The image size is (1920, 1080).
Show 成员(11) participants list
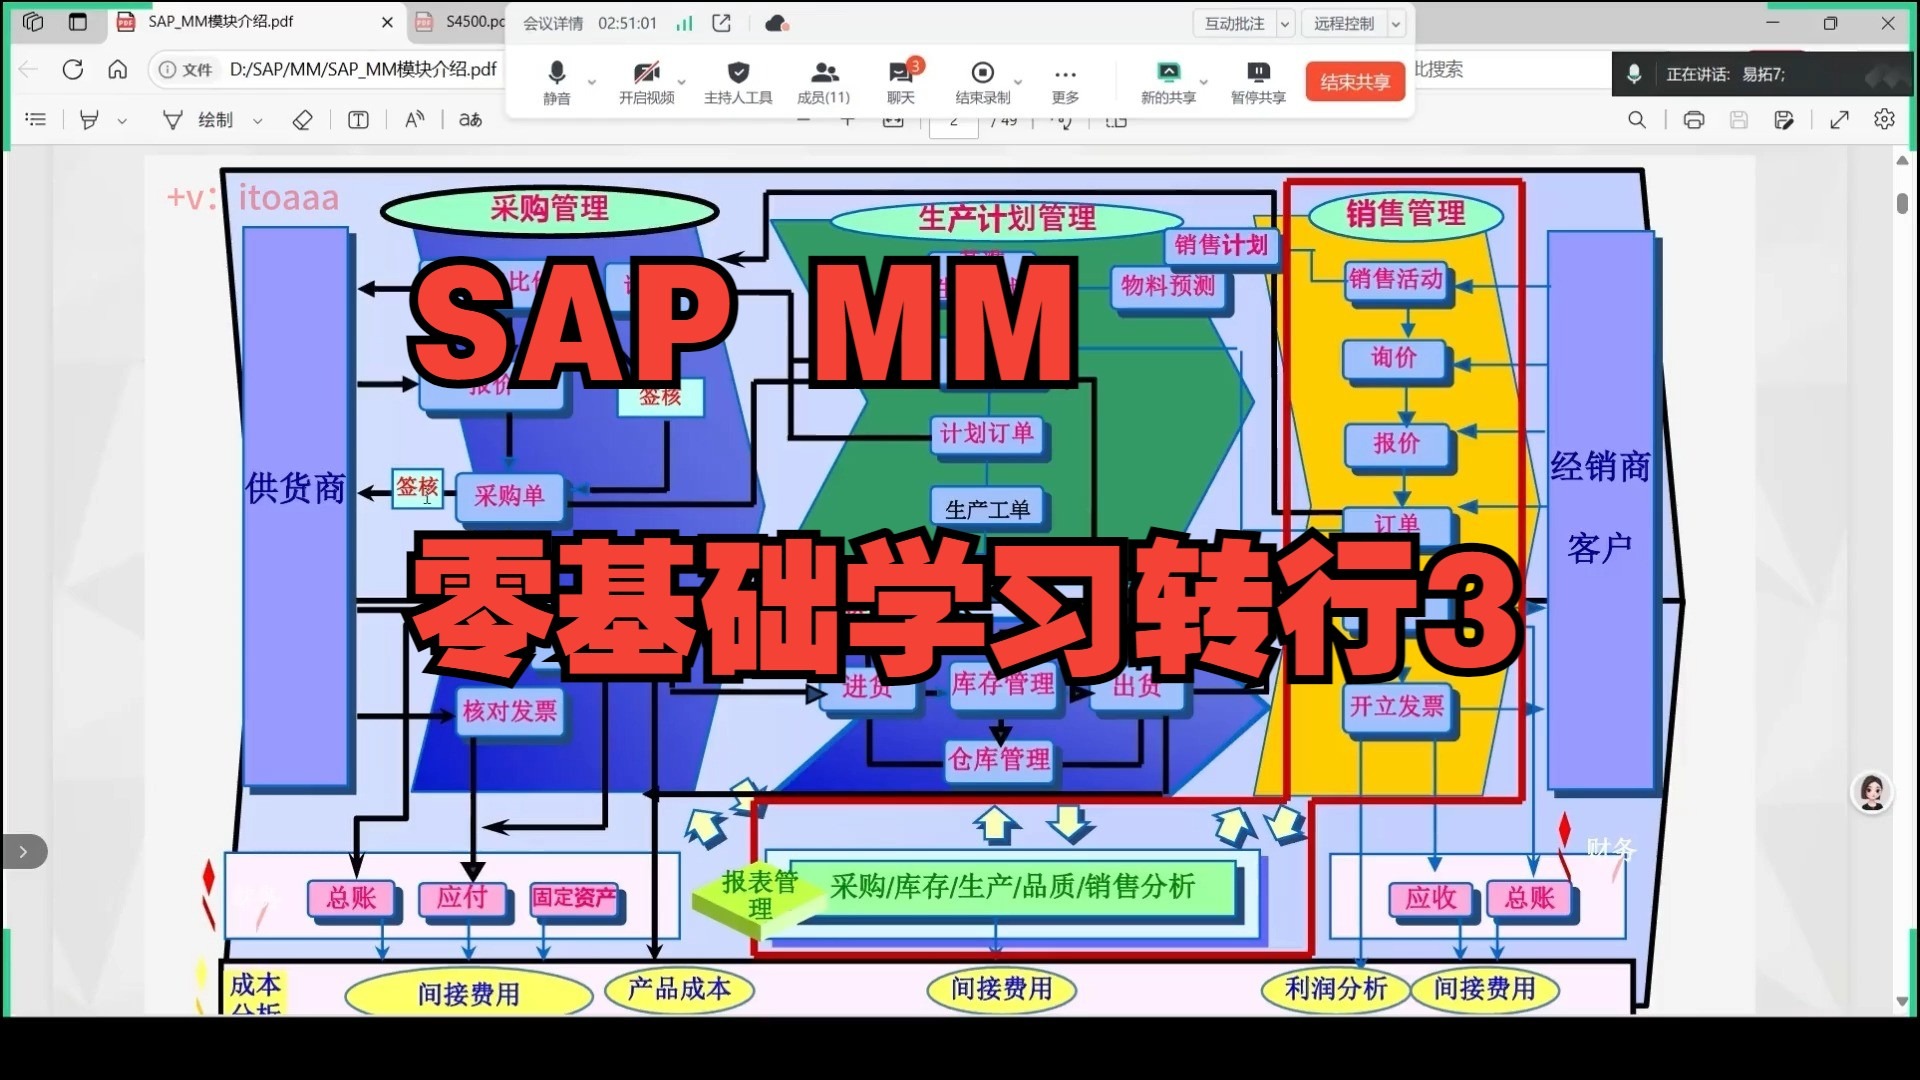tap(823, 81)
